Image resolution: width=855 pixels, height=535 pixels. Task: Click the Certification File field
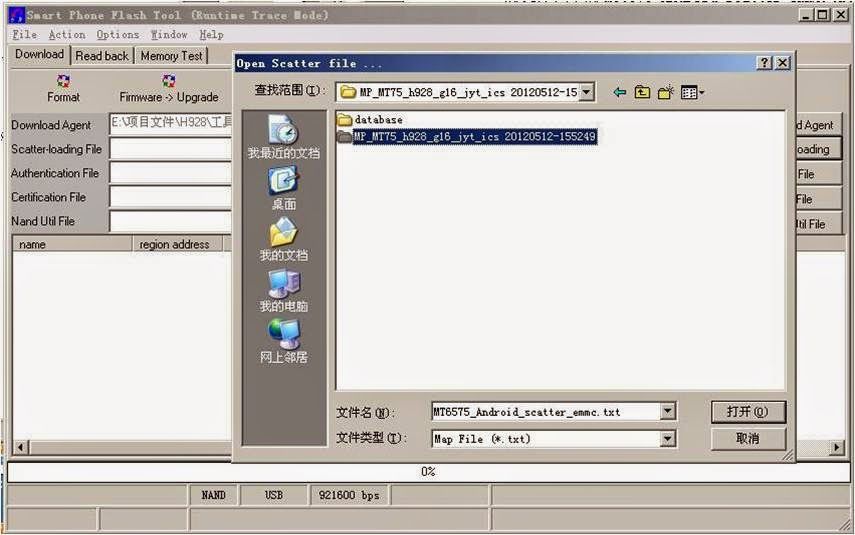coord(171,197)
